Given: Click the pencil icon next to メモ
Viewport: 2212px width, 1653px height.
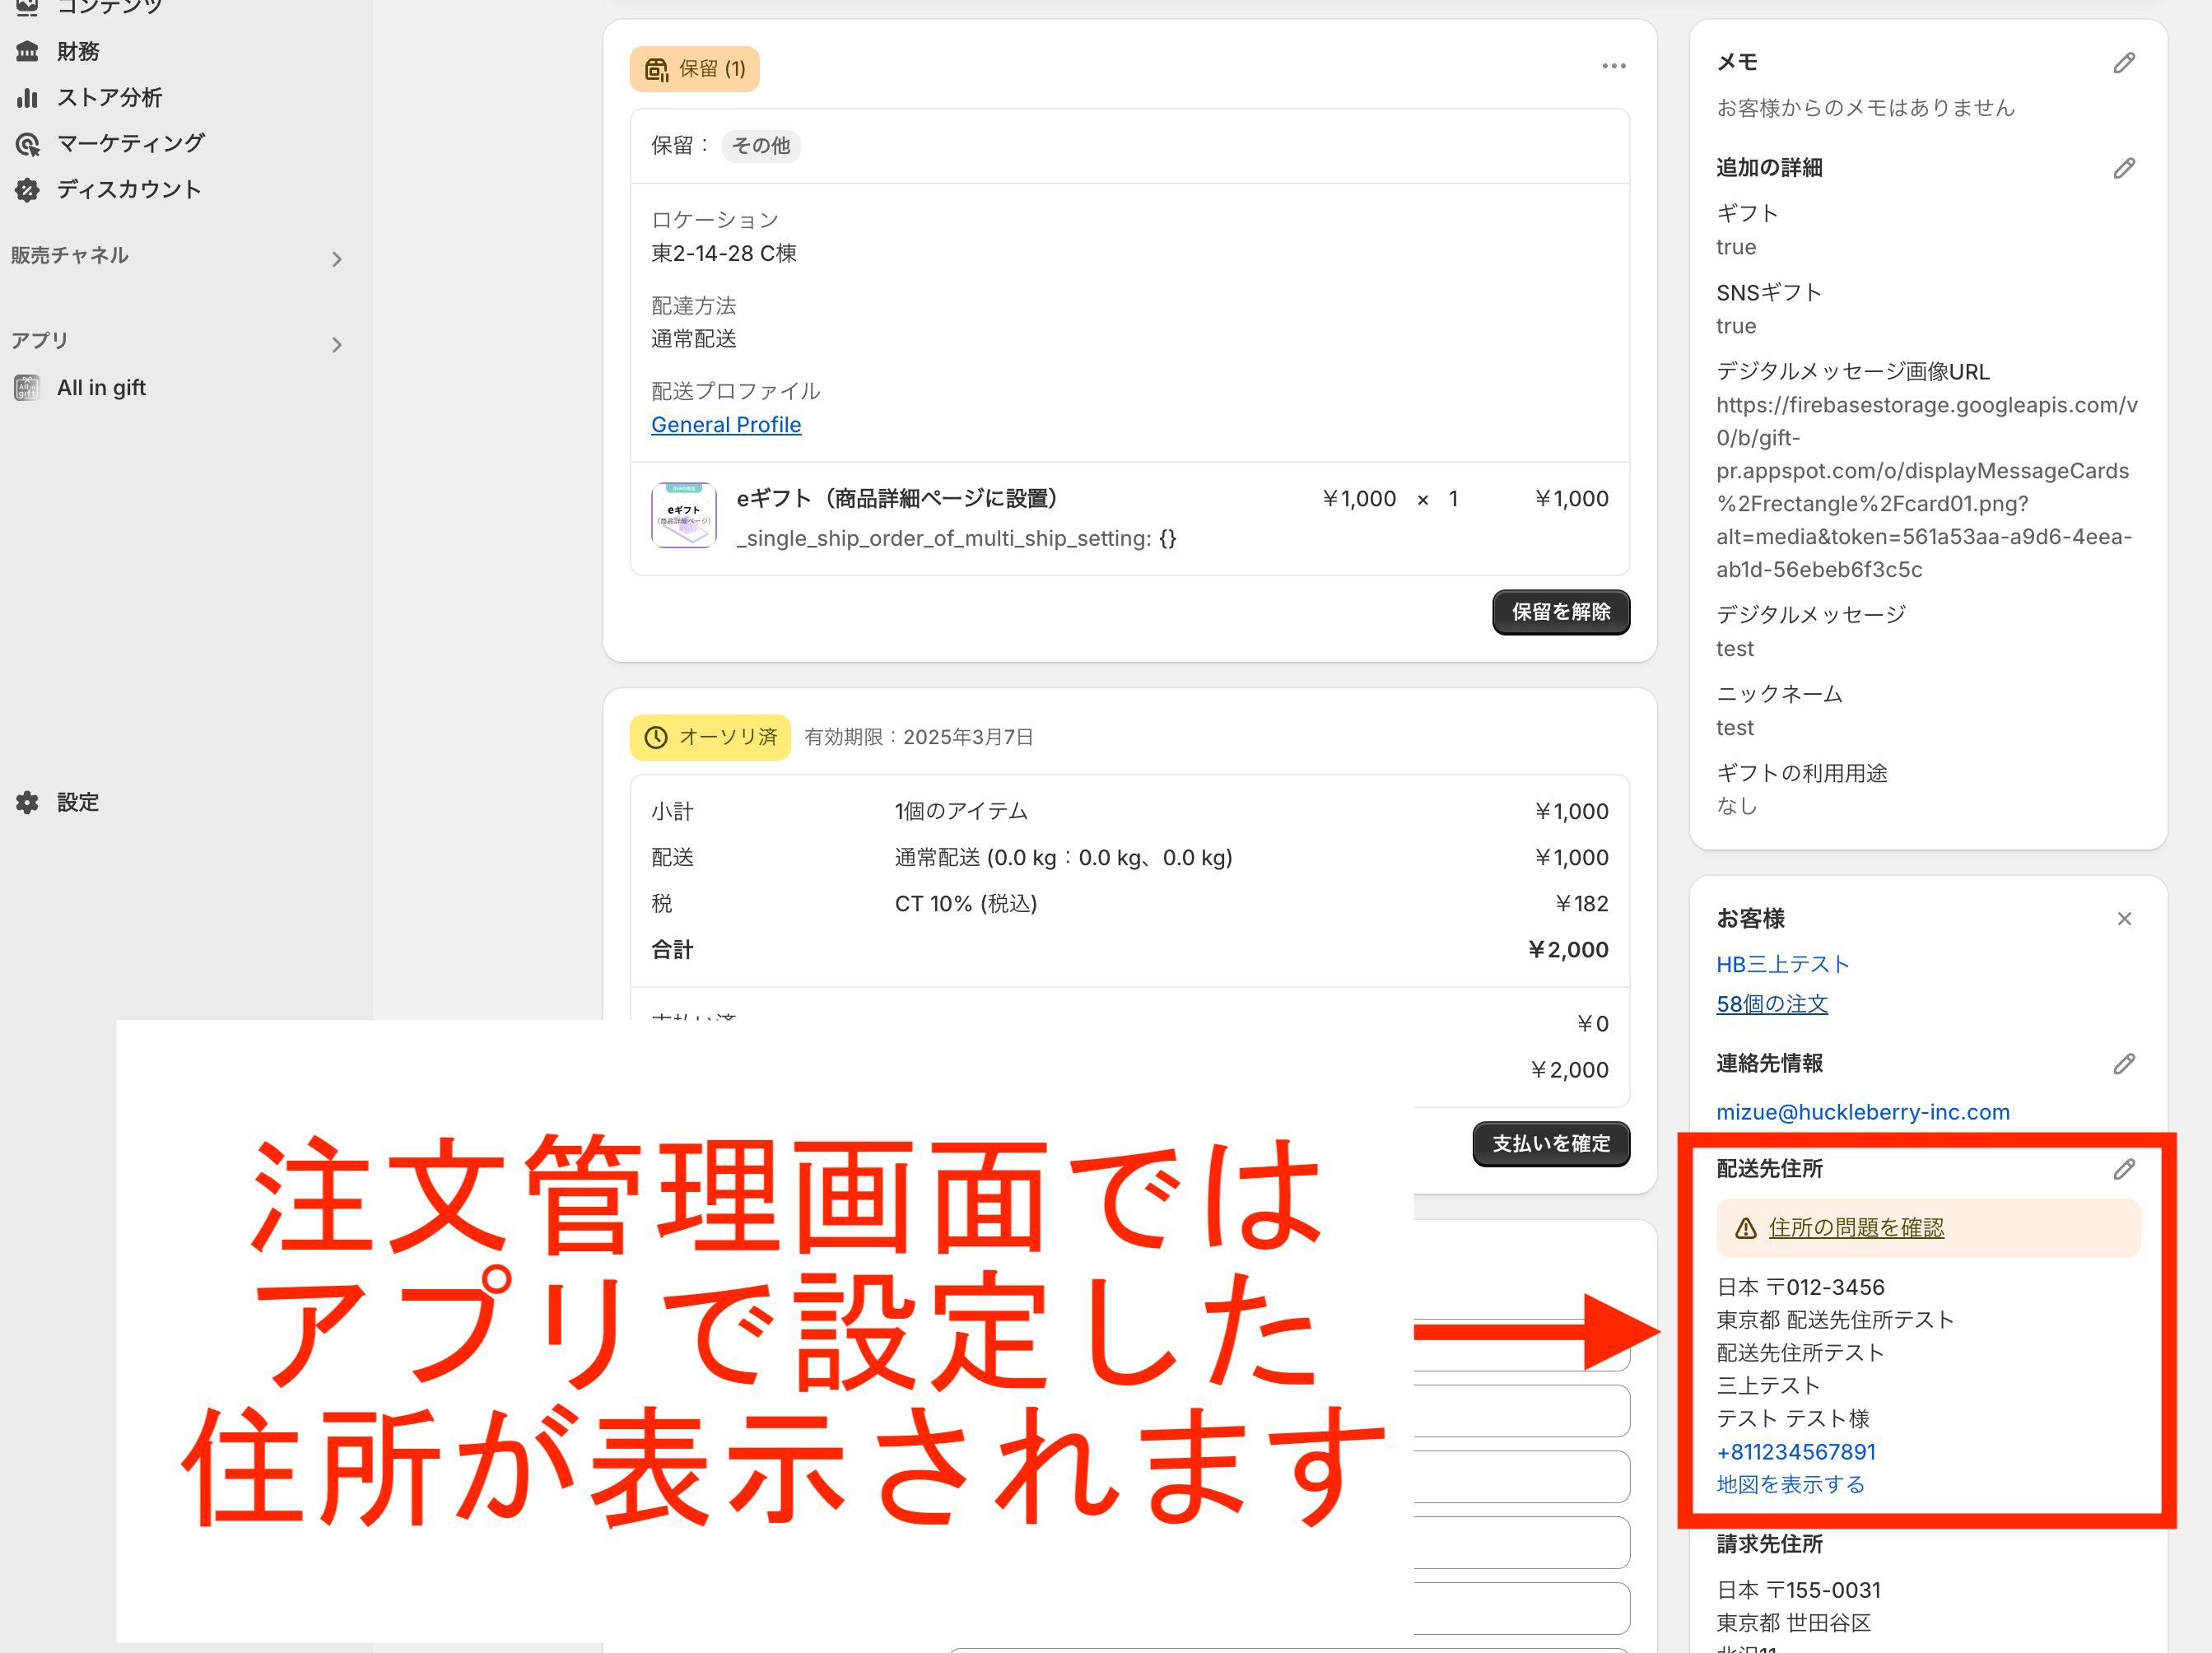Looking at the screenshot, I should 2123,63.
